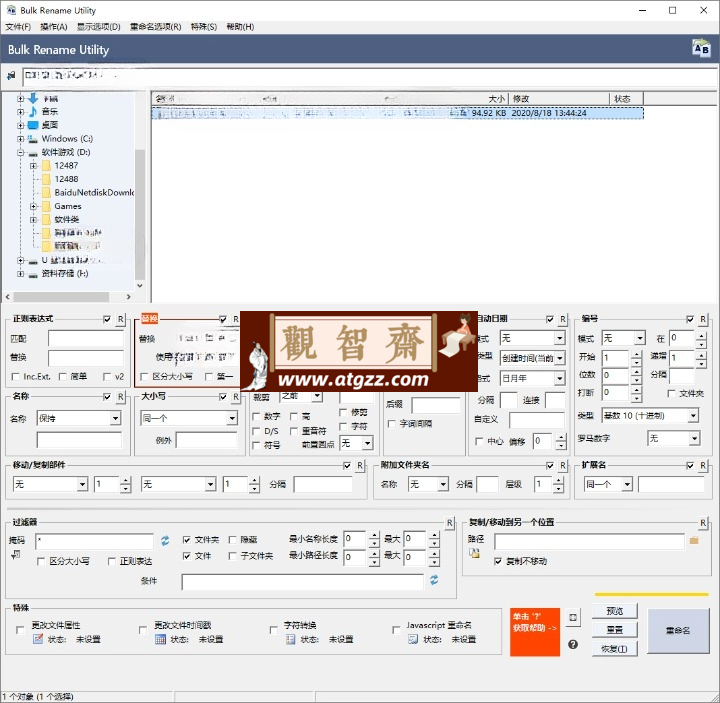Click the 正则表达式 匹配 input field

pos(86,339)
